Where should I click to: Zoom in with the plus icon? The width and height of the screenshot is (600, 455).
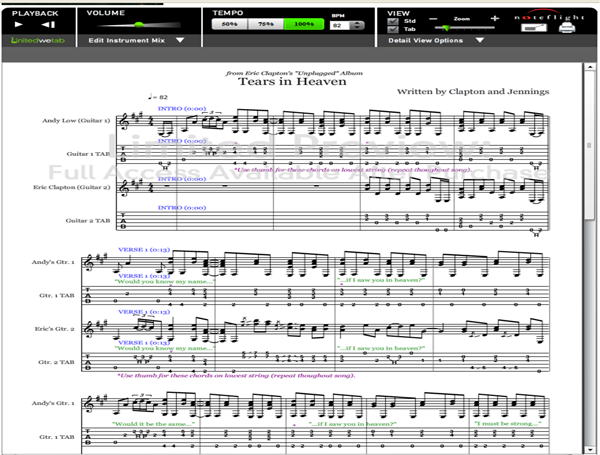coord(495,18)
